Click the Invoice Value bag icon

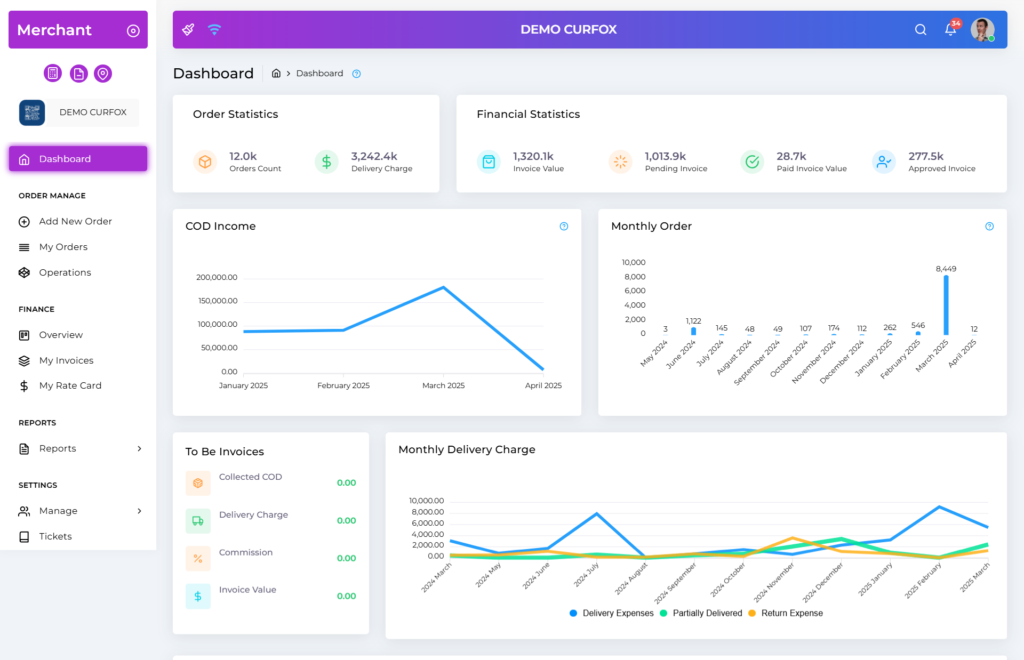488,161
